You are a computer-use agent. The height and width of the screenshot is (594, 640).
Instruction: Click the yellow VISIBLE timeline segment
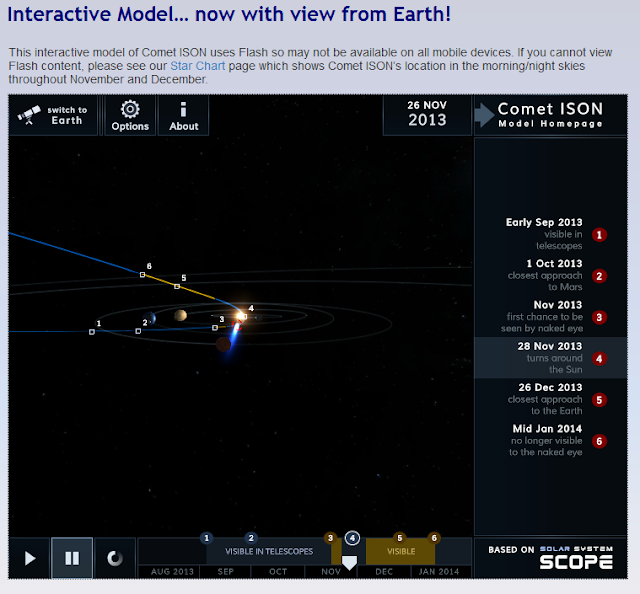(x=401, y=551)
